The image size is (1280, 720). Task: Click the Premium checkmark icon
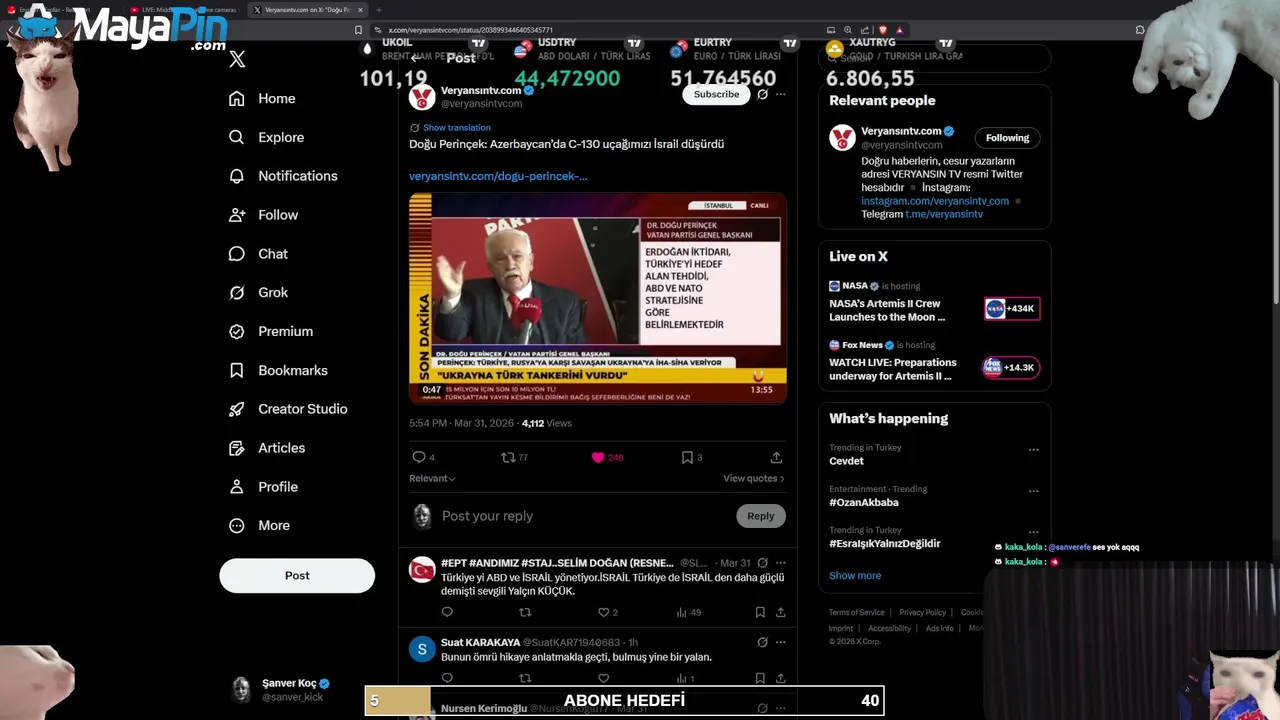(x=236, y=331)
